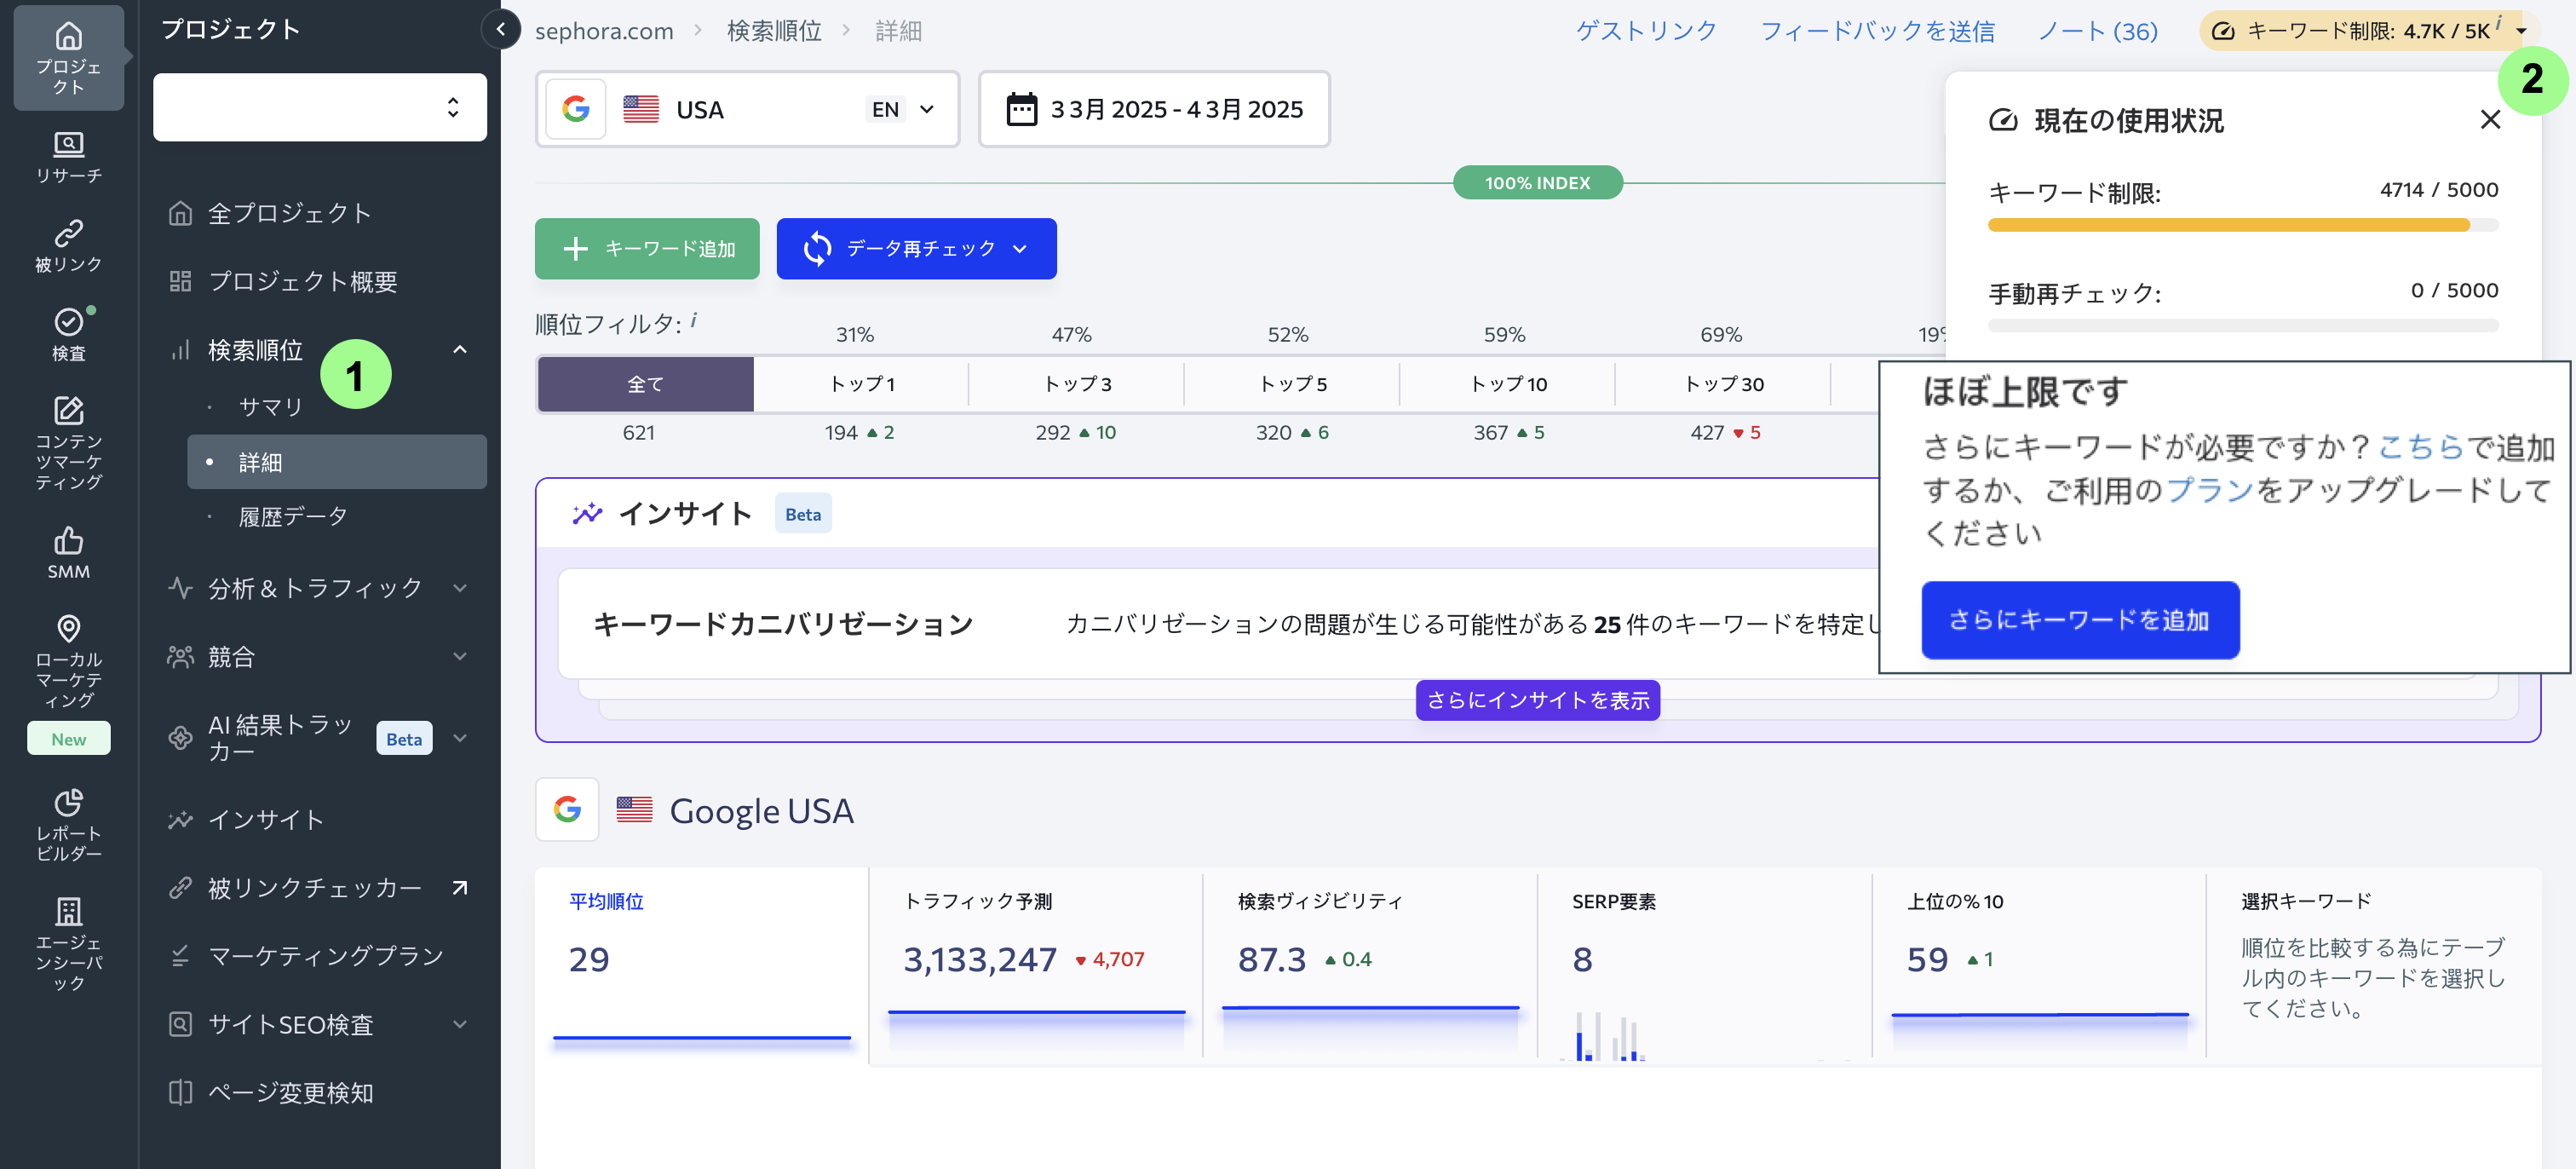Select the 全て ranking filter tab

tap(645, 384)
